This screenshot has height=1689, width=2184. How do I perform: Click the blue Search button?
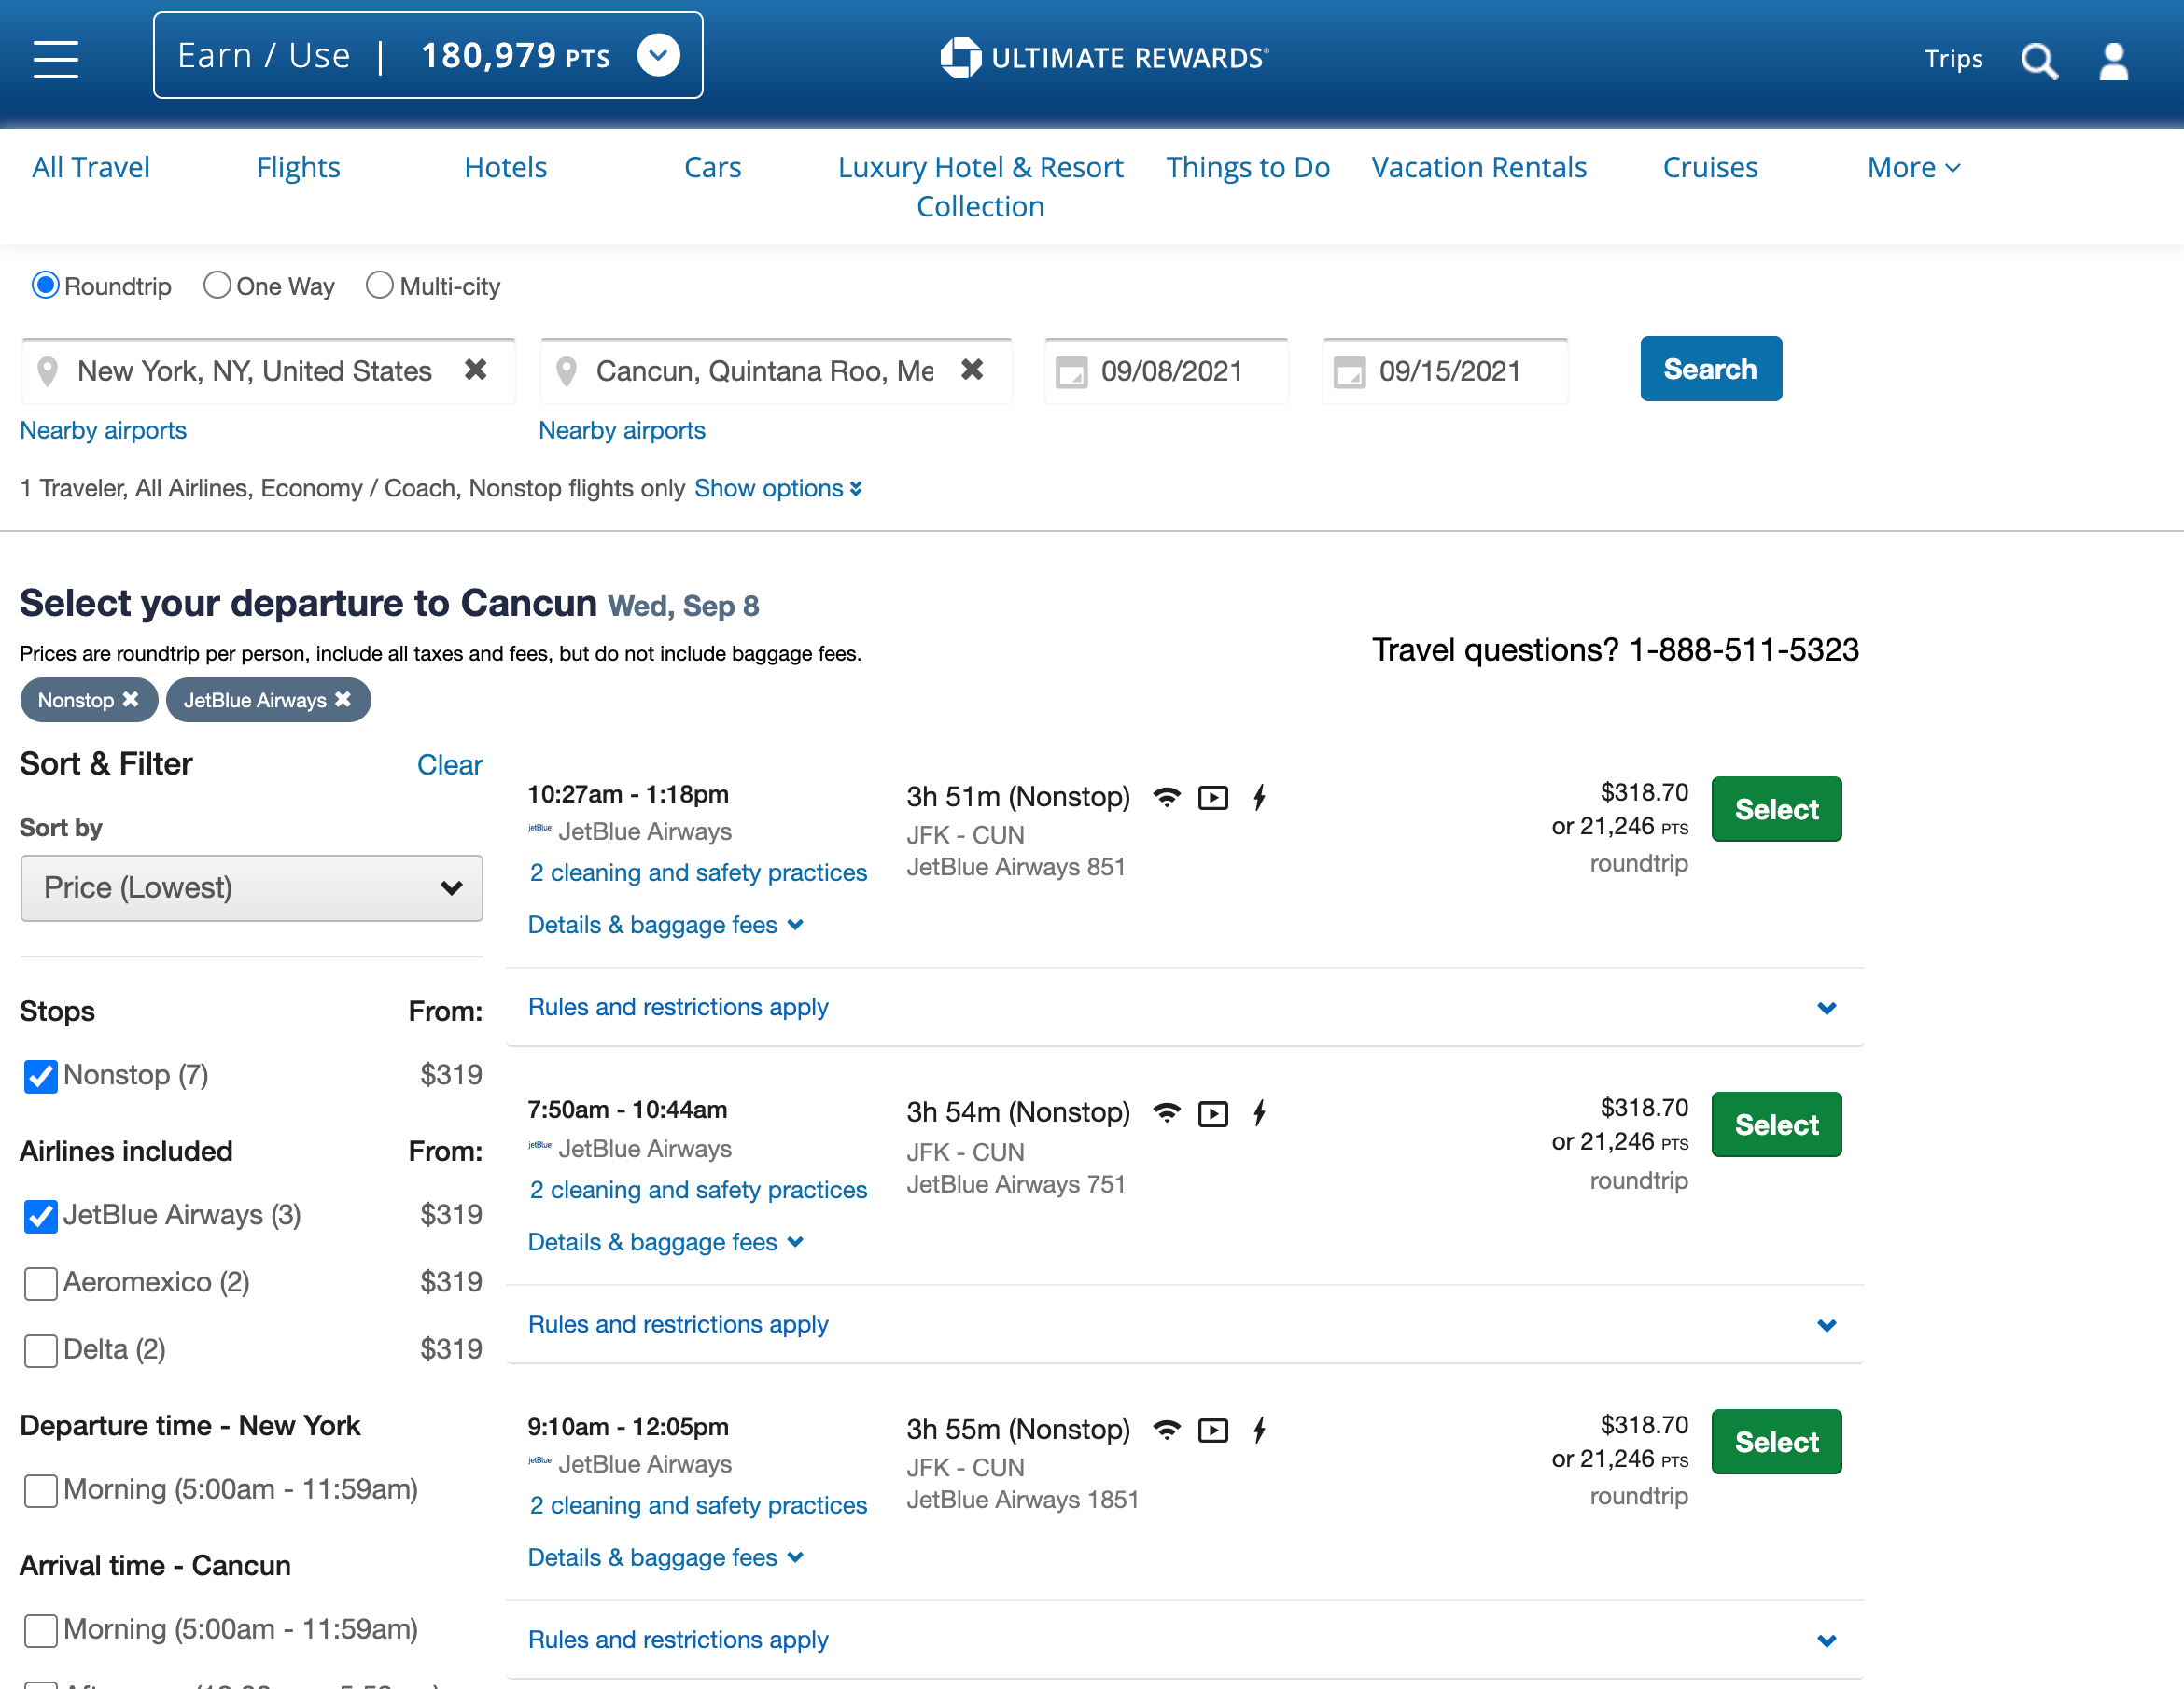pyautogui.click(x=1710, y=368)
